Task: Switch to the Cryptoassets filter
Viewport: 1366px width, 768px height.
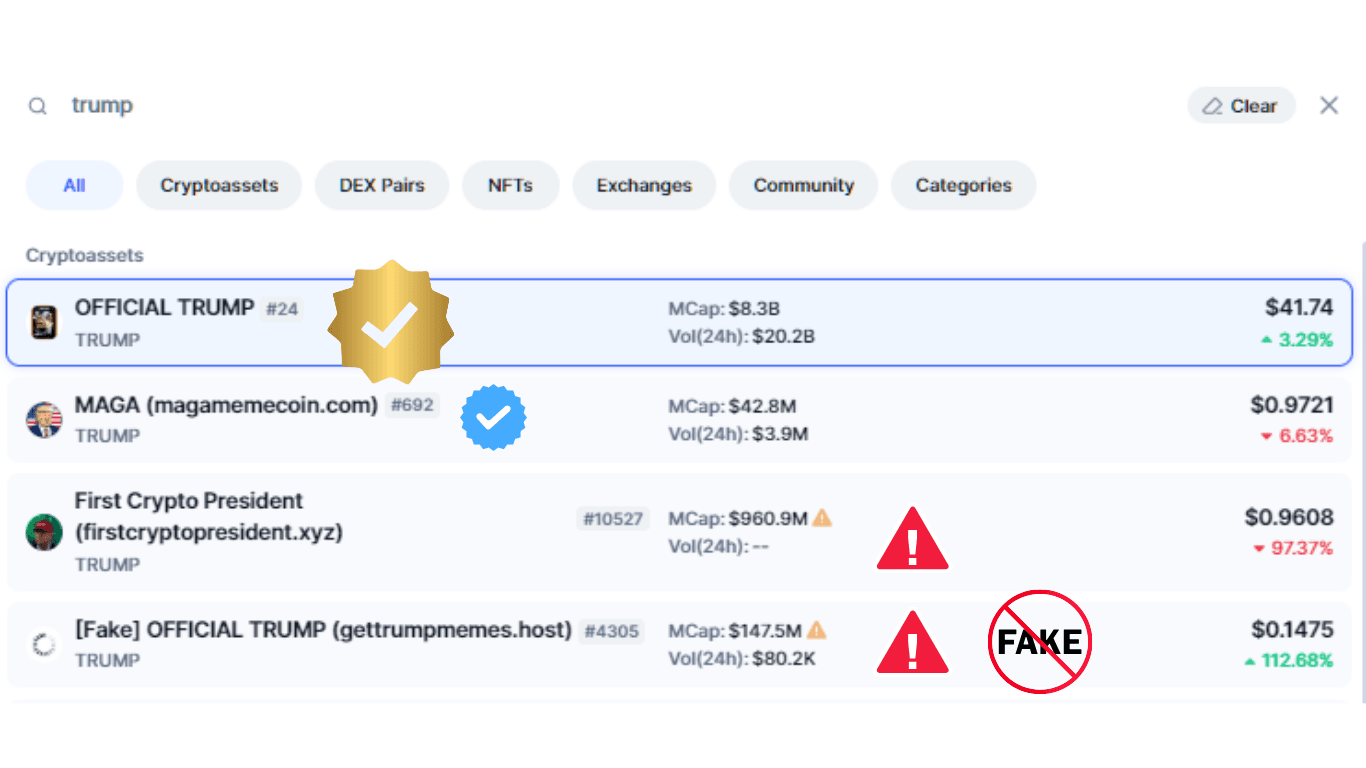Action: tap(219, 185)
